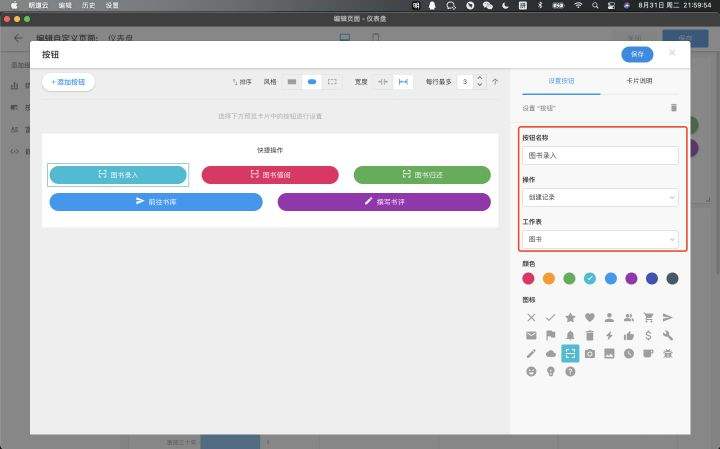Click the blue 保存 button

click(x=637, y=54)
